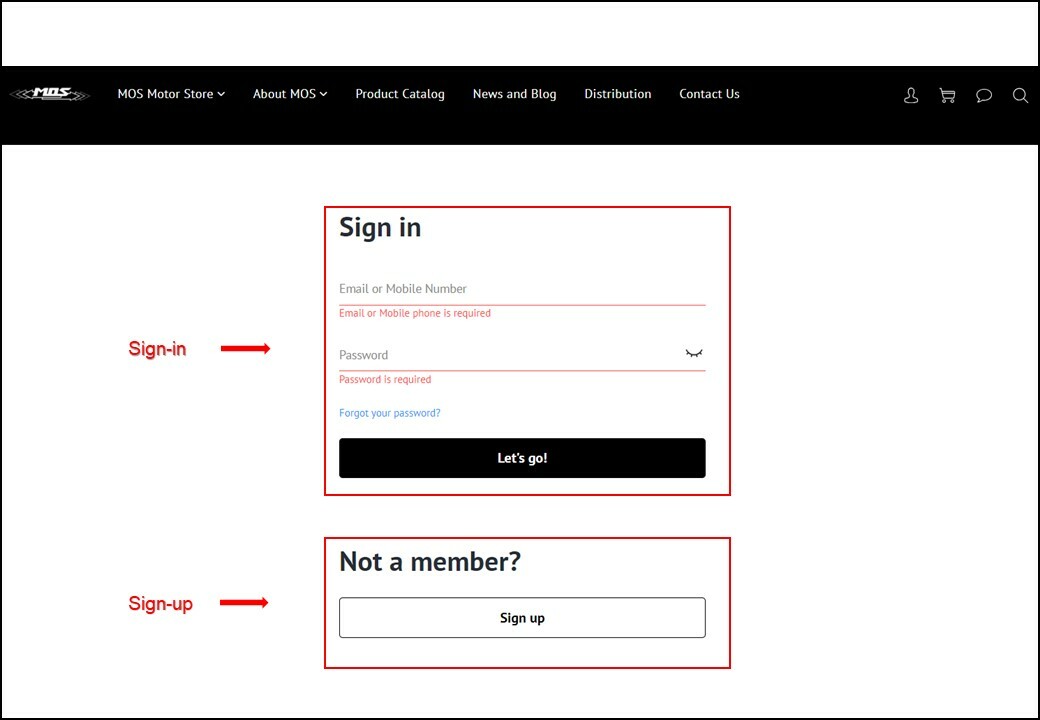Open the Distribution page
Viewport: 1040px width, 720px height.
617,94
